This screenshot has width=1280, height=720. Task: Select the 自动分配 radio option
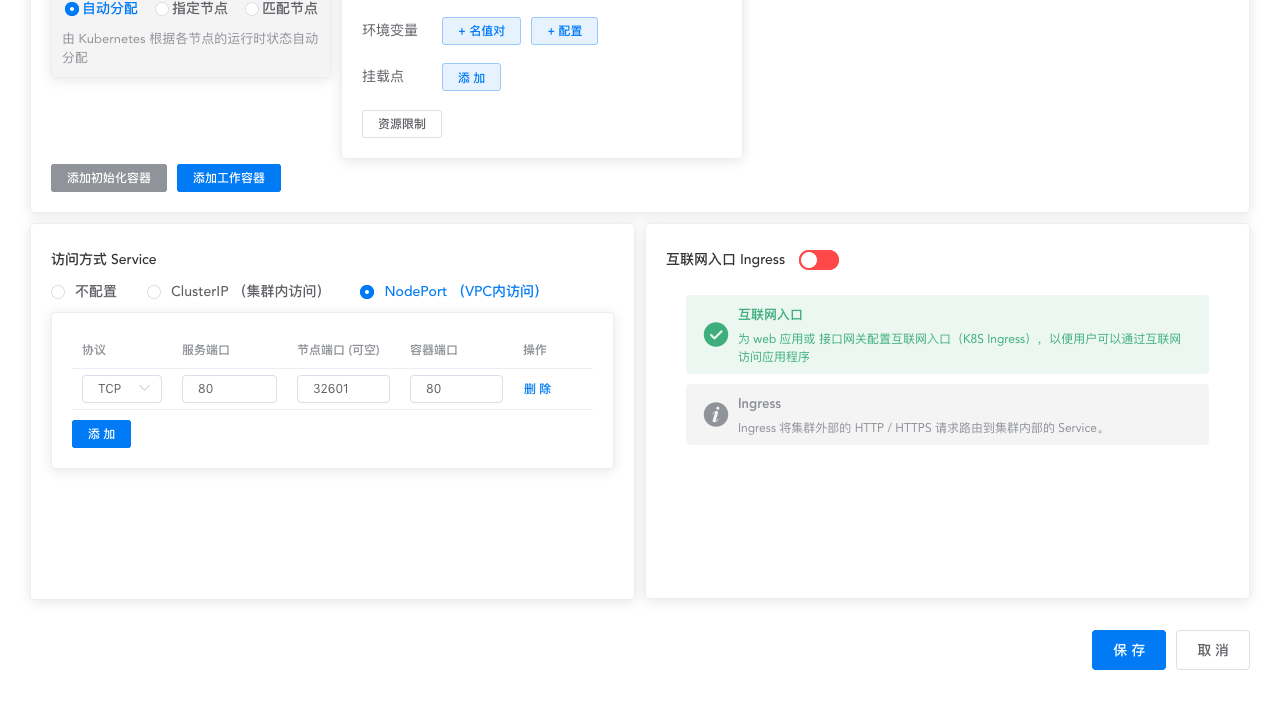(x=69, y=8)
